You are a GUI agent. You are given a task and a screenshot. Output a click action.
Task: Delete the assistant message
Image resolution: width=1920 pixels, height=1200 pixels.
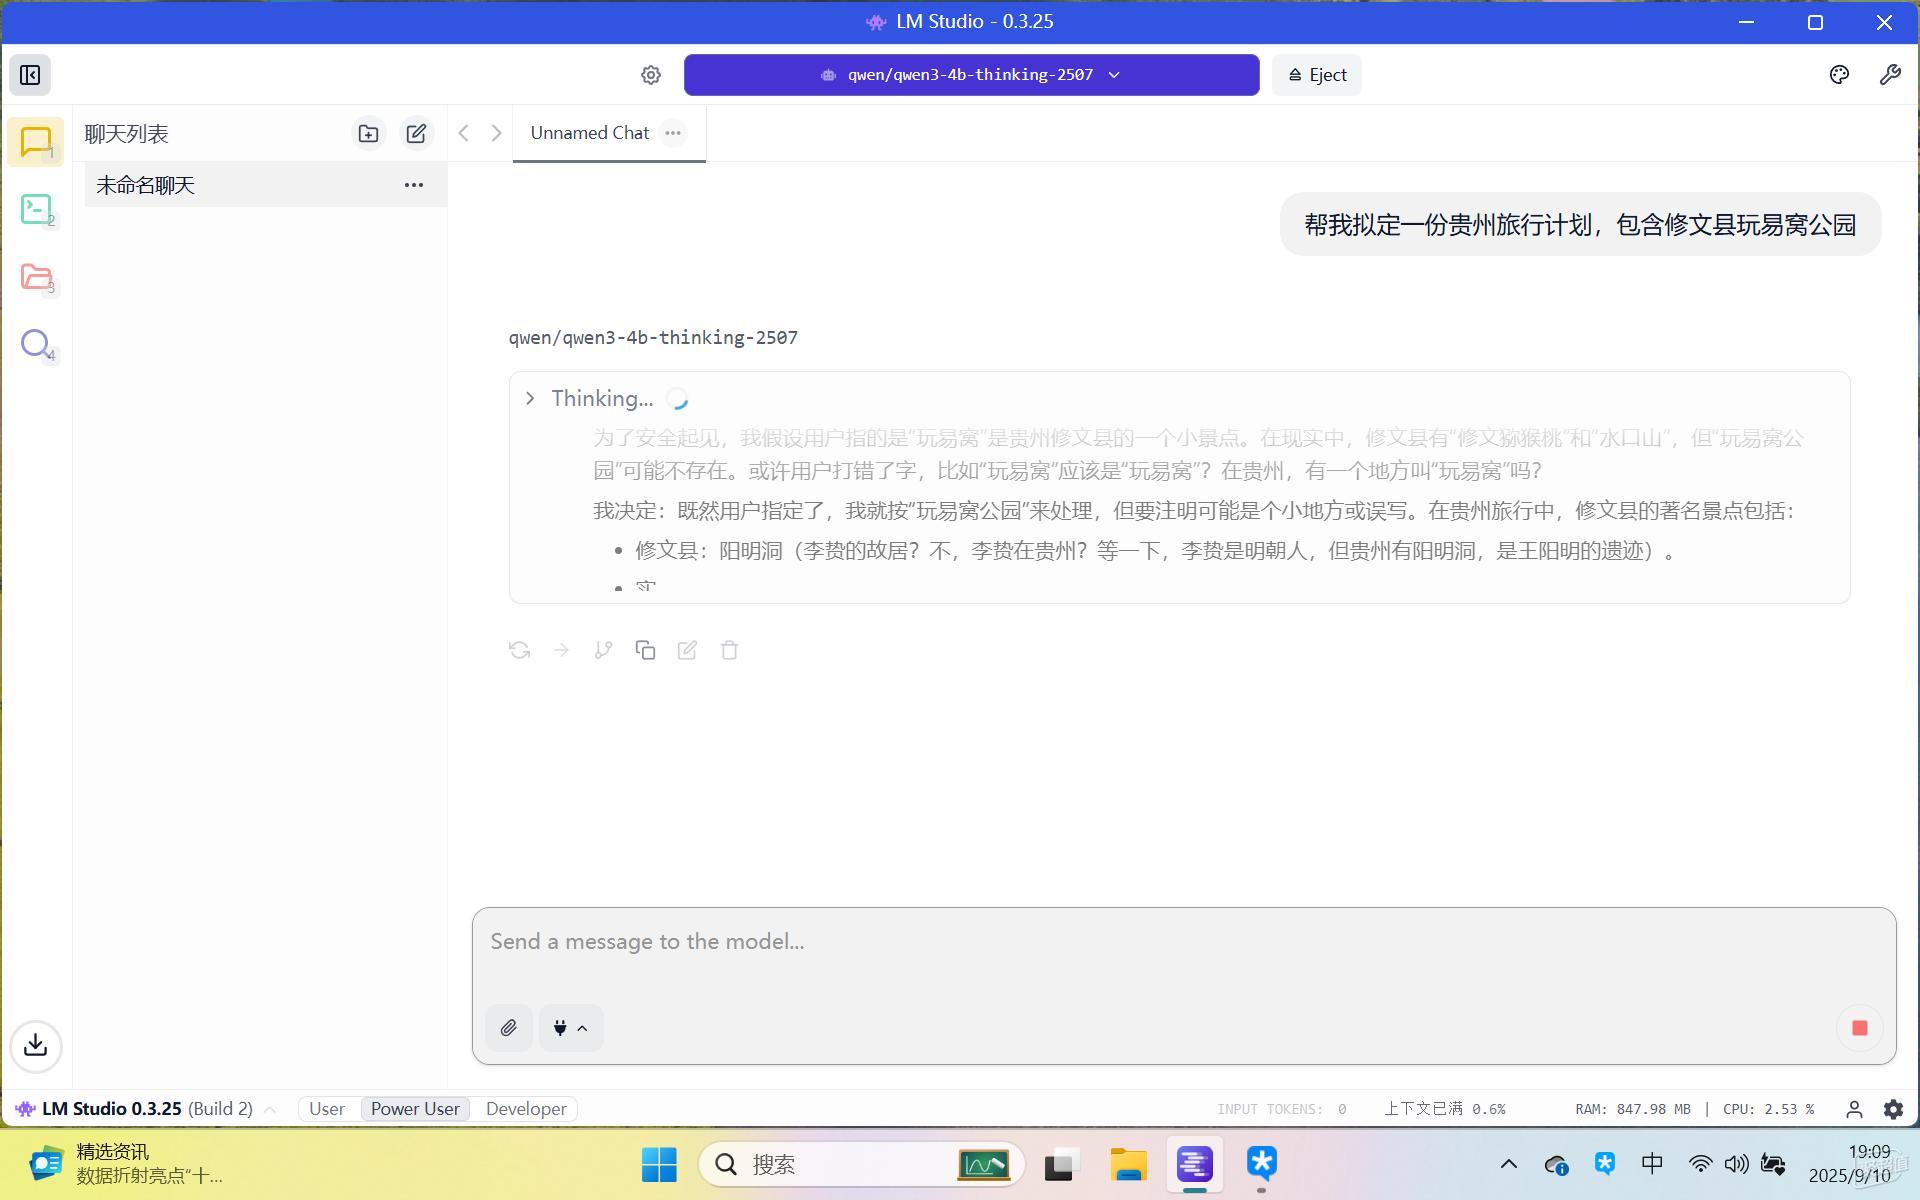point(729,650)
